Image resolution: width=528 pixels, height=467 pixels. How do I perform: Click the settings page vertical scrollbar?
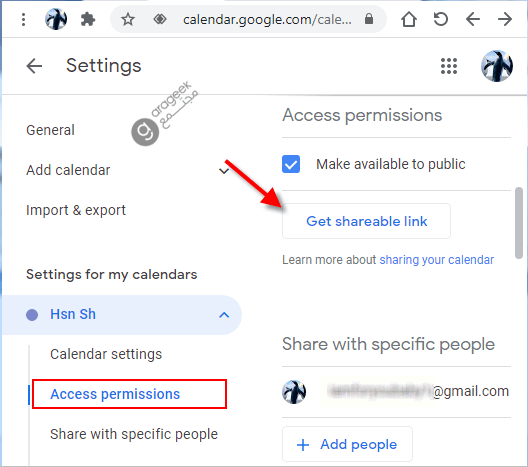519,223
